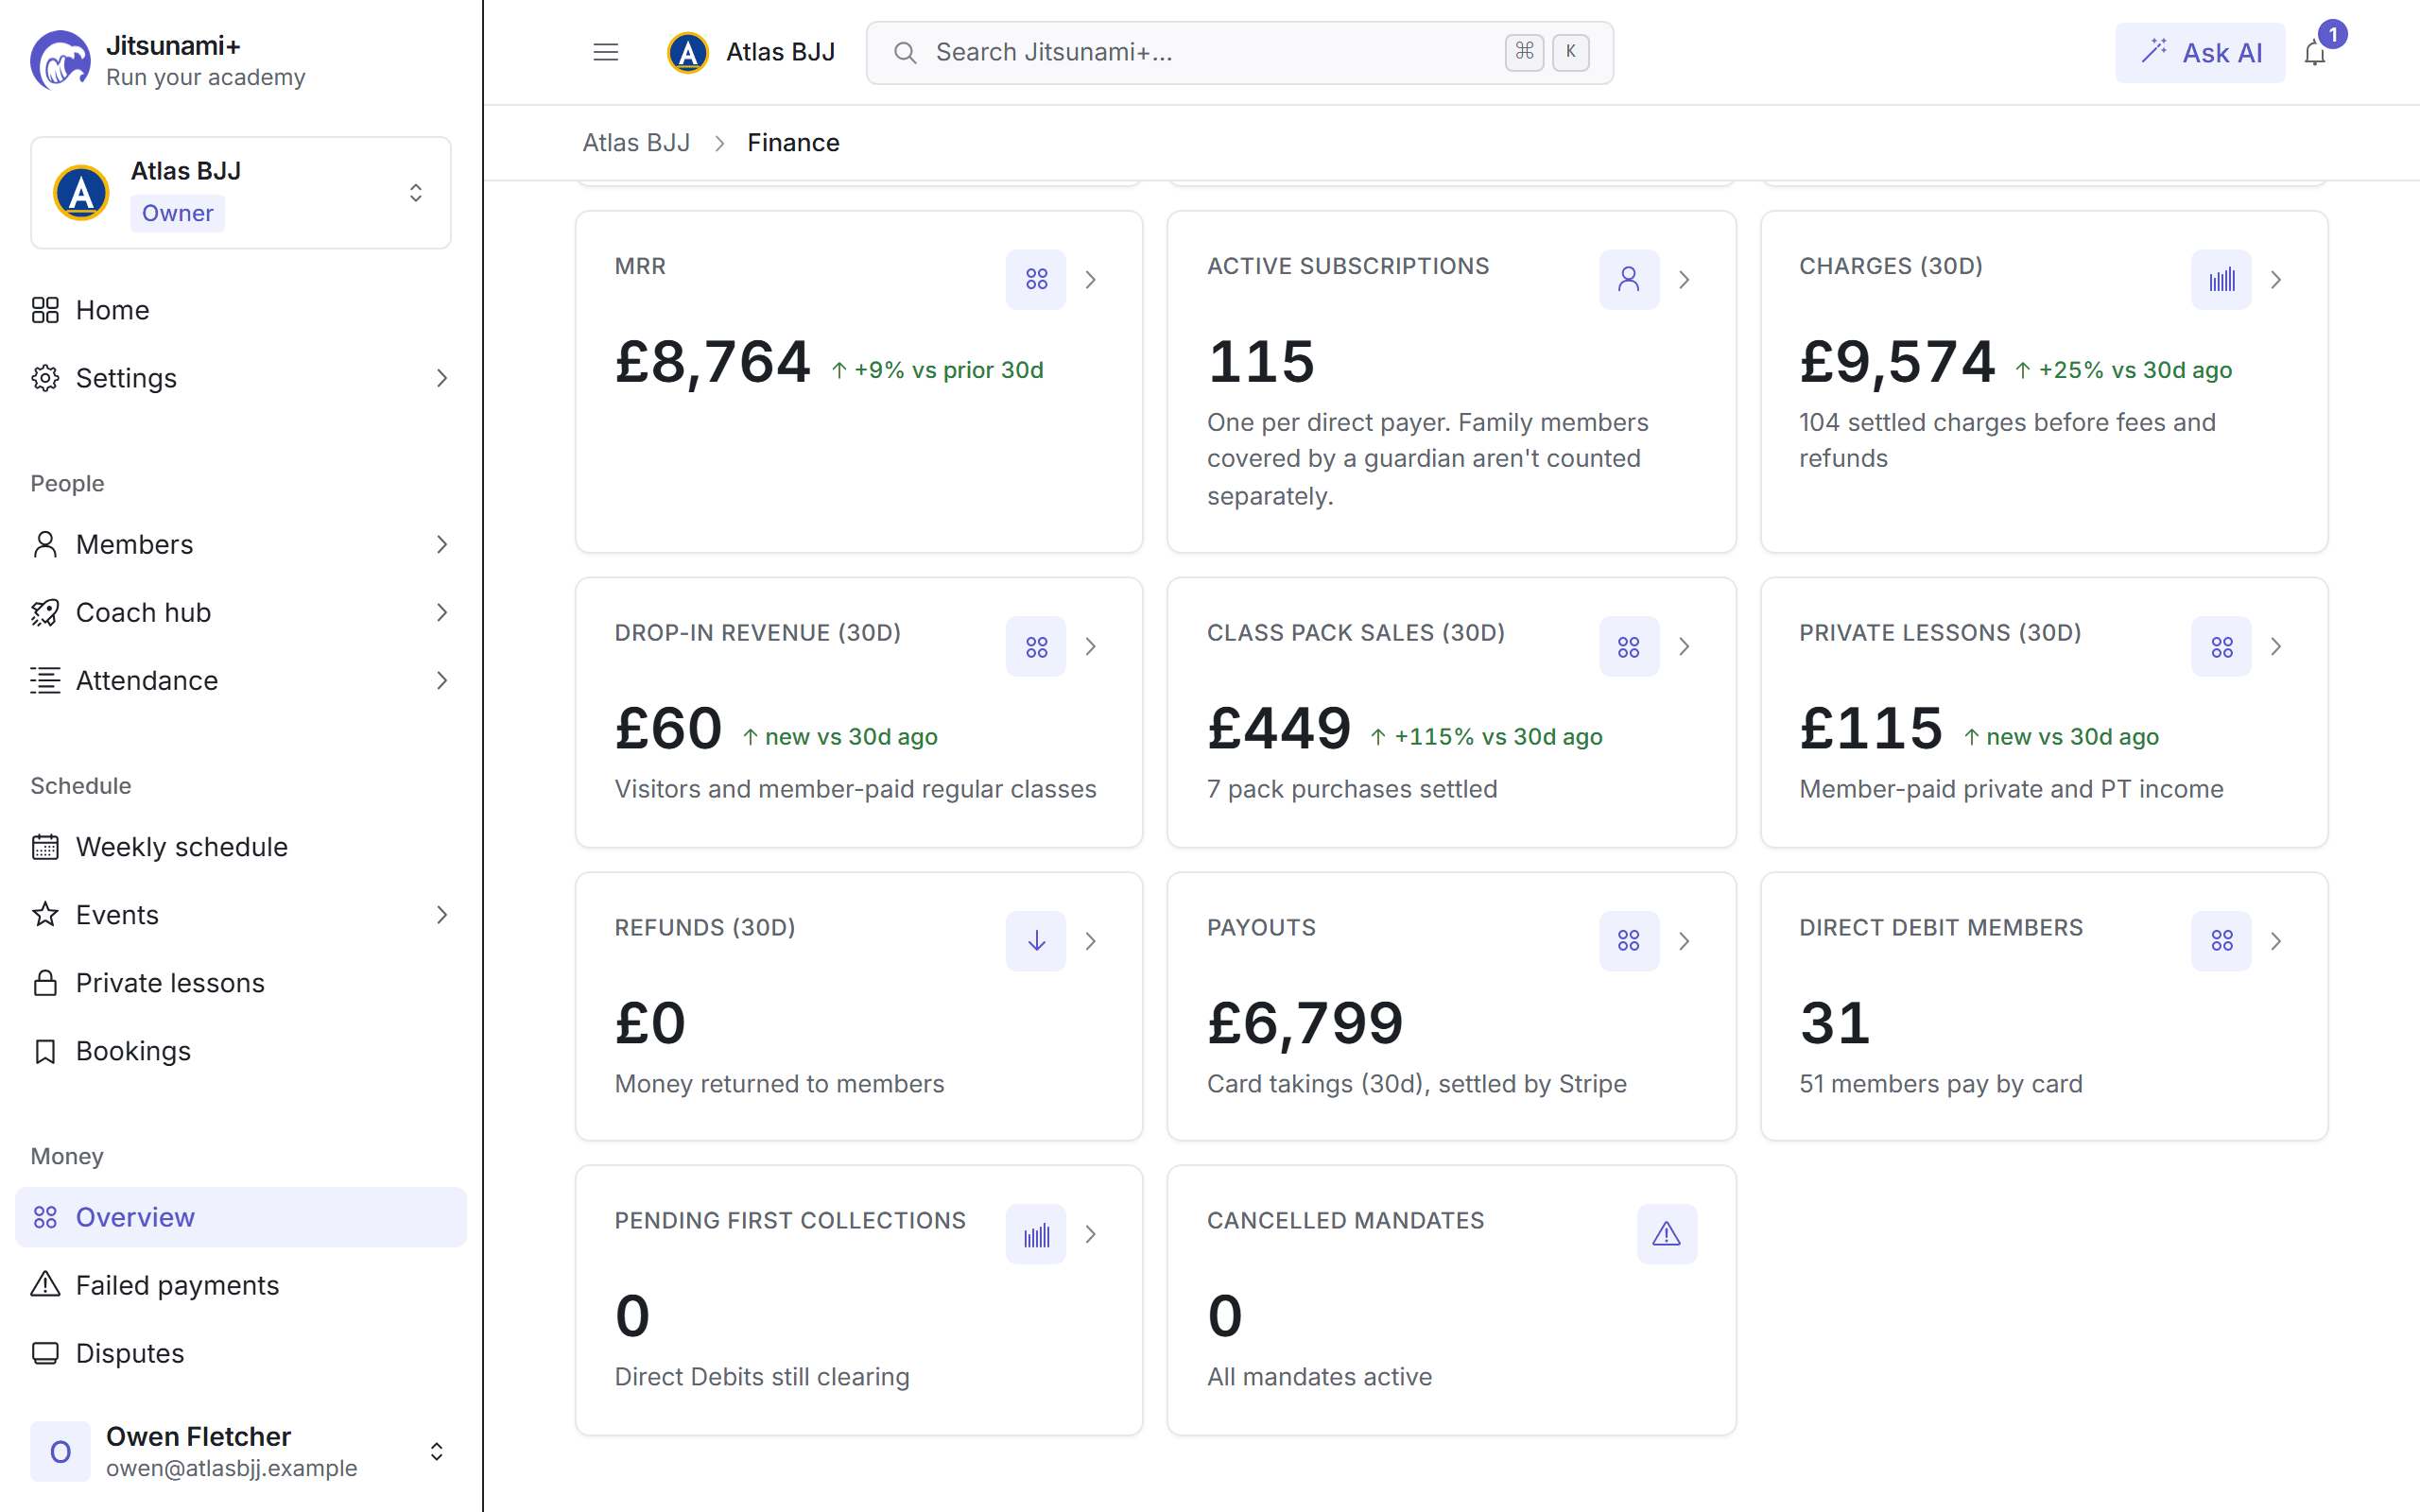Click the Jitsunami+ wave logo
This screenshot has width=2420, height=1512.
point(60,60)
